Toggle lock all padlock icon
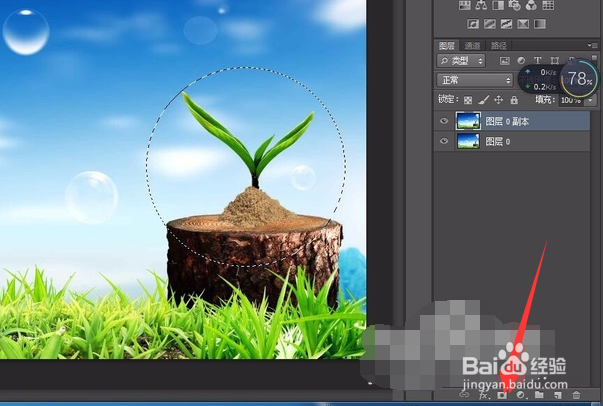The width and height of the screenshot is (603, 406). (514, 100)
